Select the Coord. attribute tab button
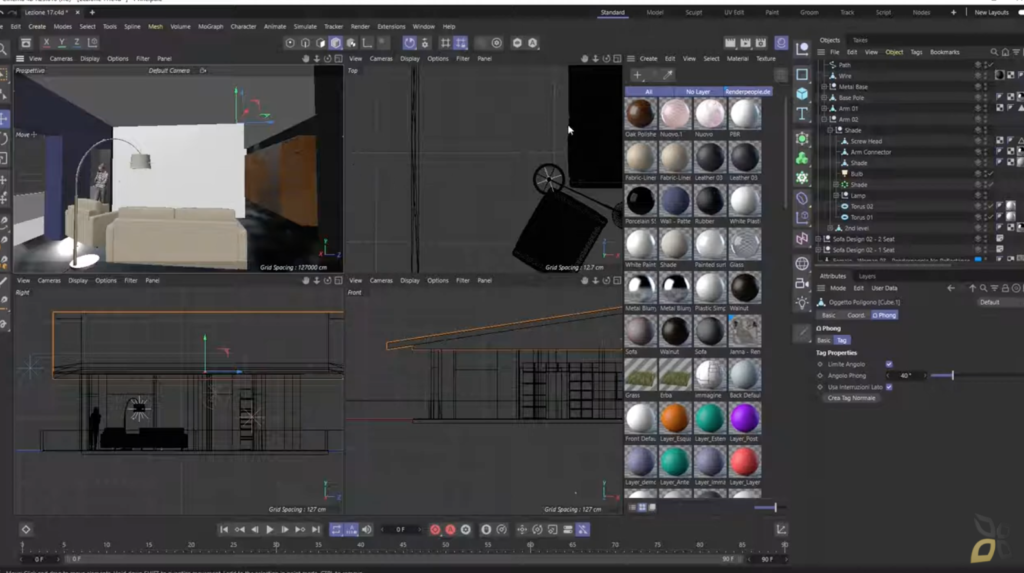Viewport: 1024px width, 573px height. (856, 316)
